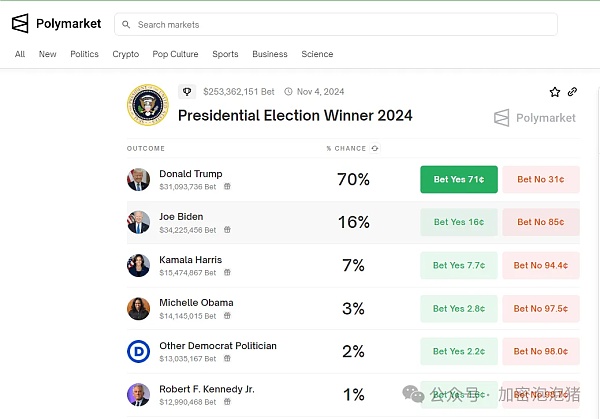This screenshot has height=419, width=600.
Task: Go to the Sports tab
Action: (225, 54)
